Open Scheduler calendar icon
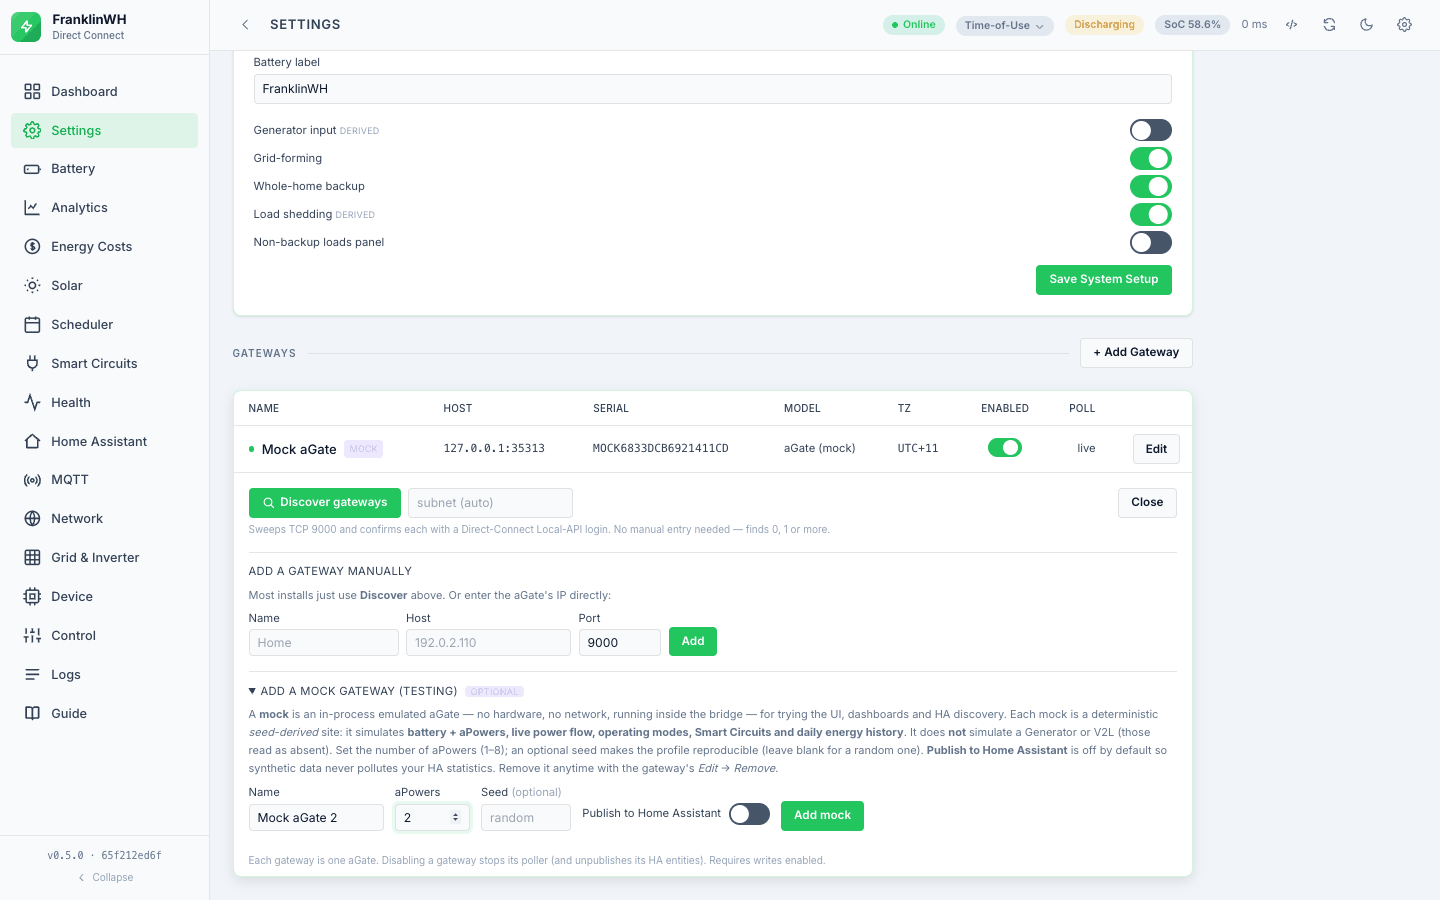Image resolution: width=1440 pixels, height=900 pixels. click(x=32, y=325)
